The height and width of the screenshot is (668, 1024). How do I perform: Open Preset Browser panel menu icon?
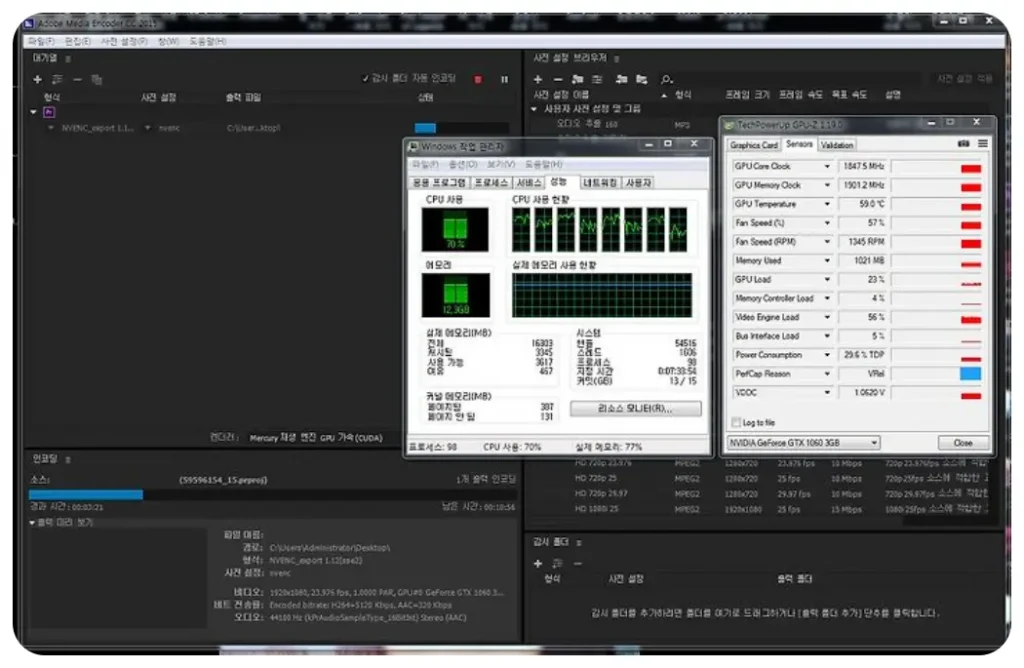click(x=616, y=59)
